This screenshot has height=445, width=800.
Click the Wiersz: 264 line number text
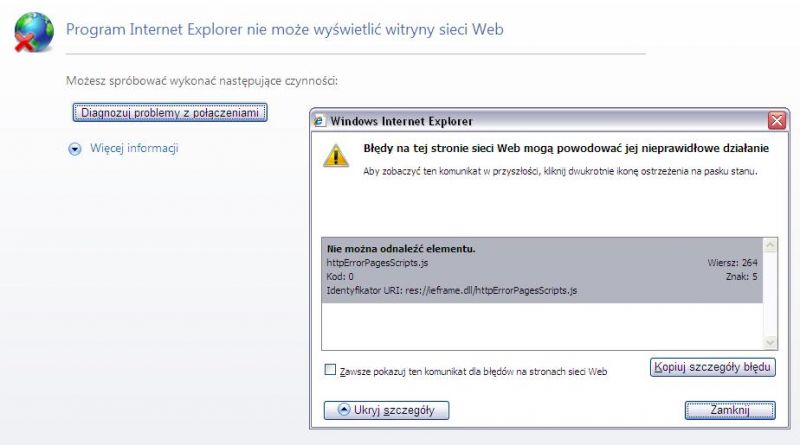click(x=732, y=263)
